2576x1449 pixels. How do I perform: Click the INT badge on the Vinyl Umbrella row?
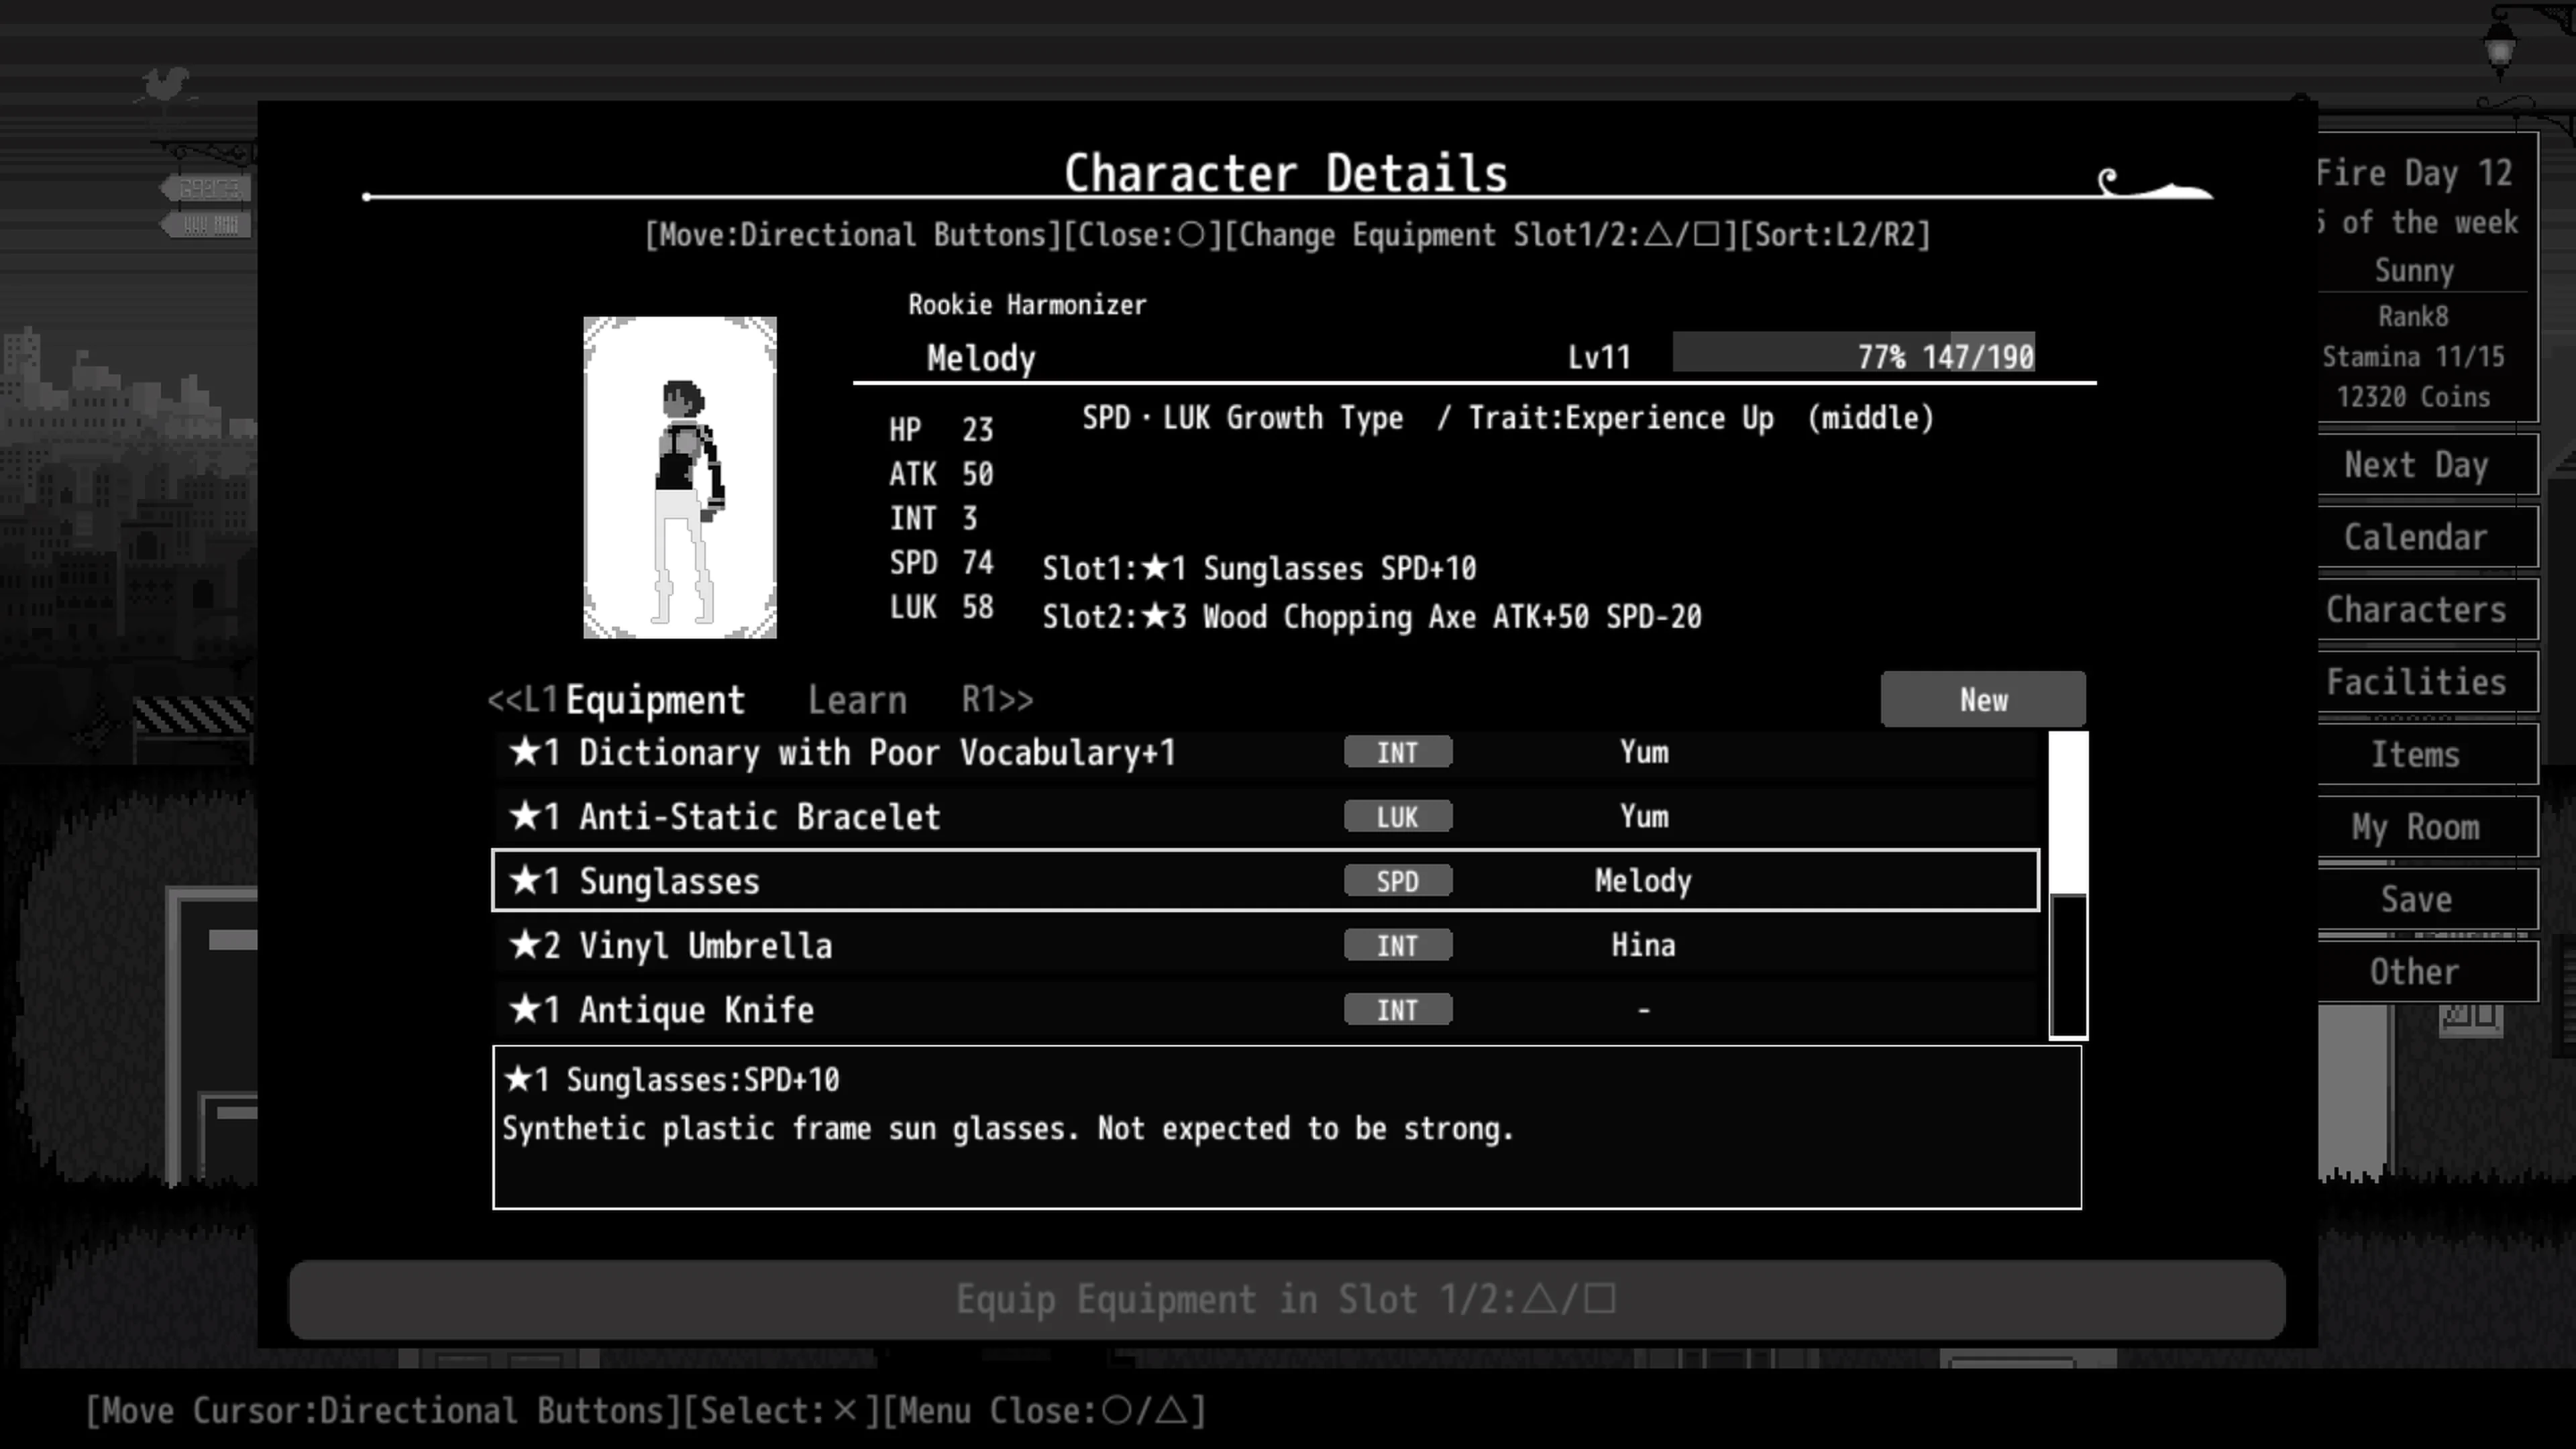coord(1397,945)
